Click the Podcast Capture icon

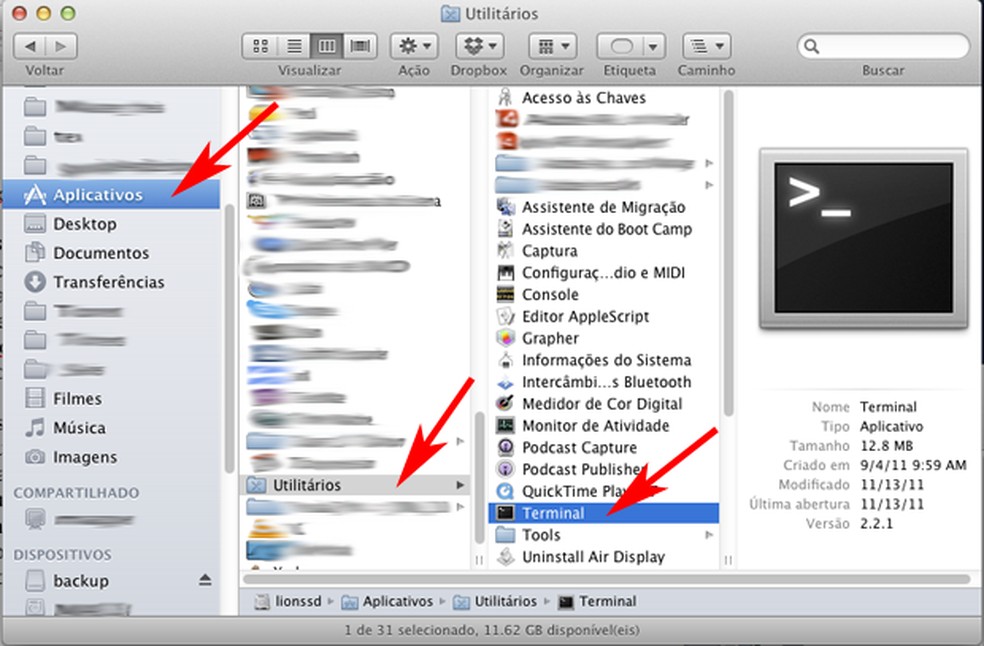click(505, 448)
